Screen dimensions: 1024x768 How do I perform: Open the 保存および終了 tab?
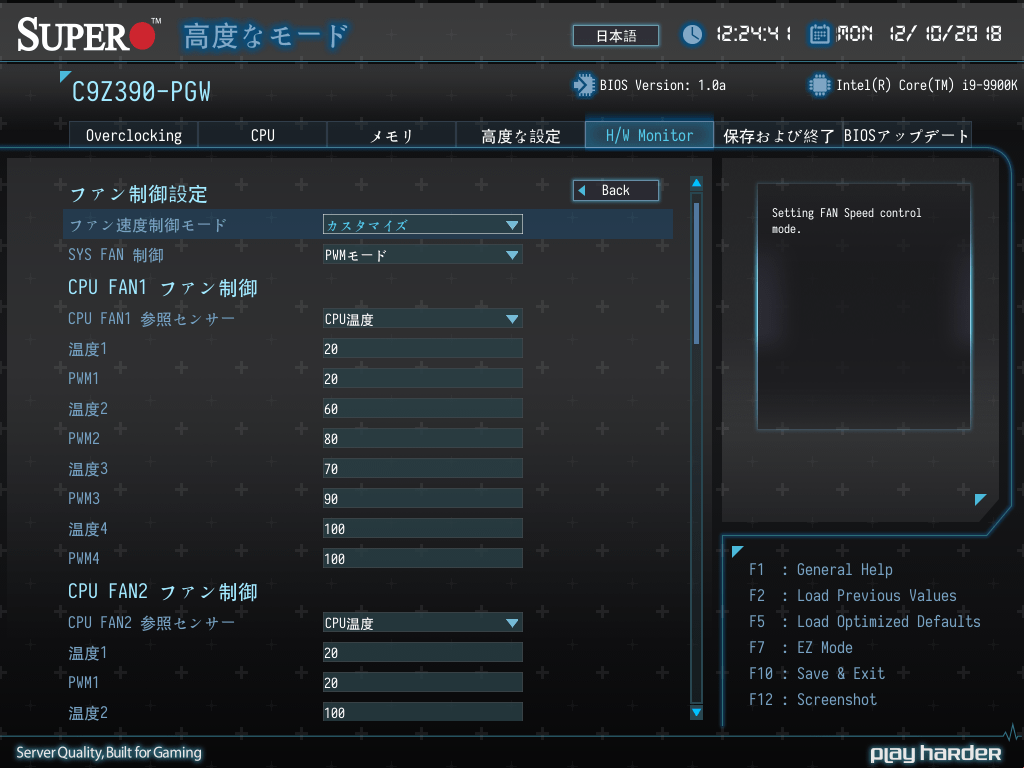(x=778, y=135)
